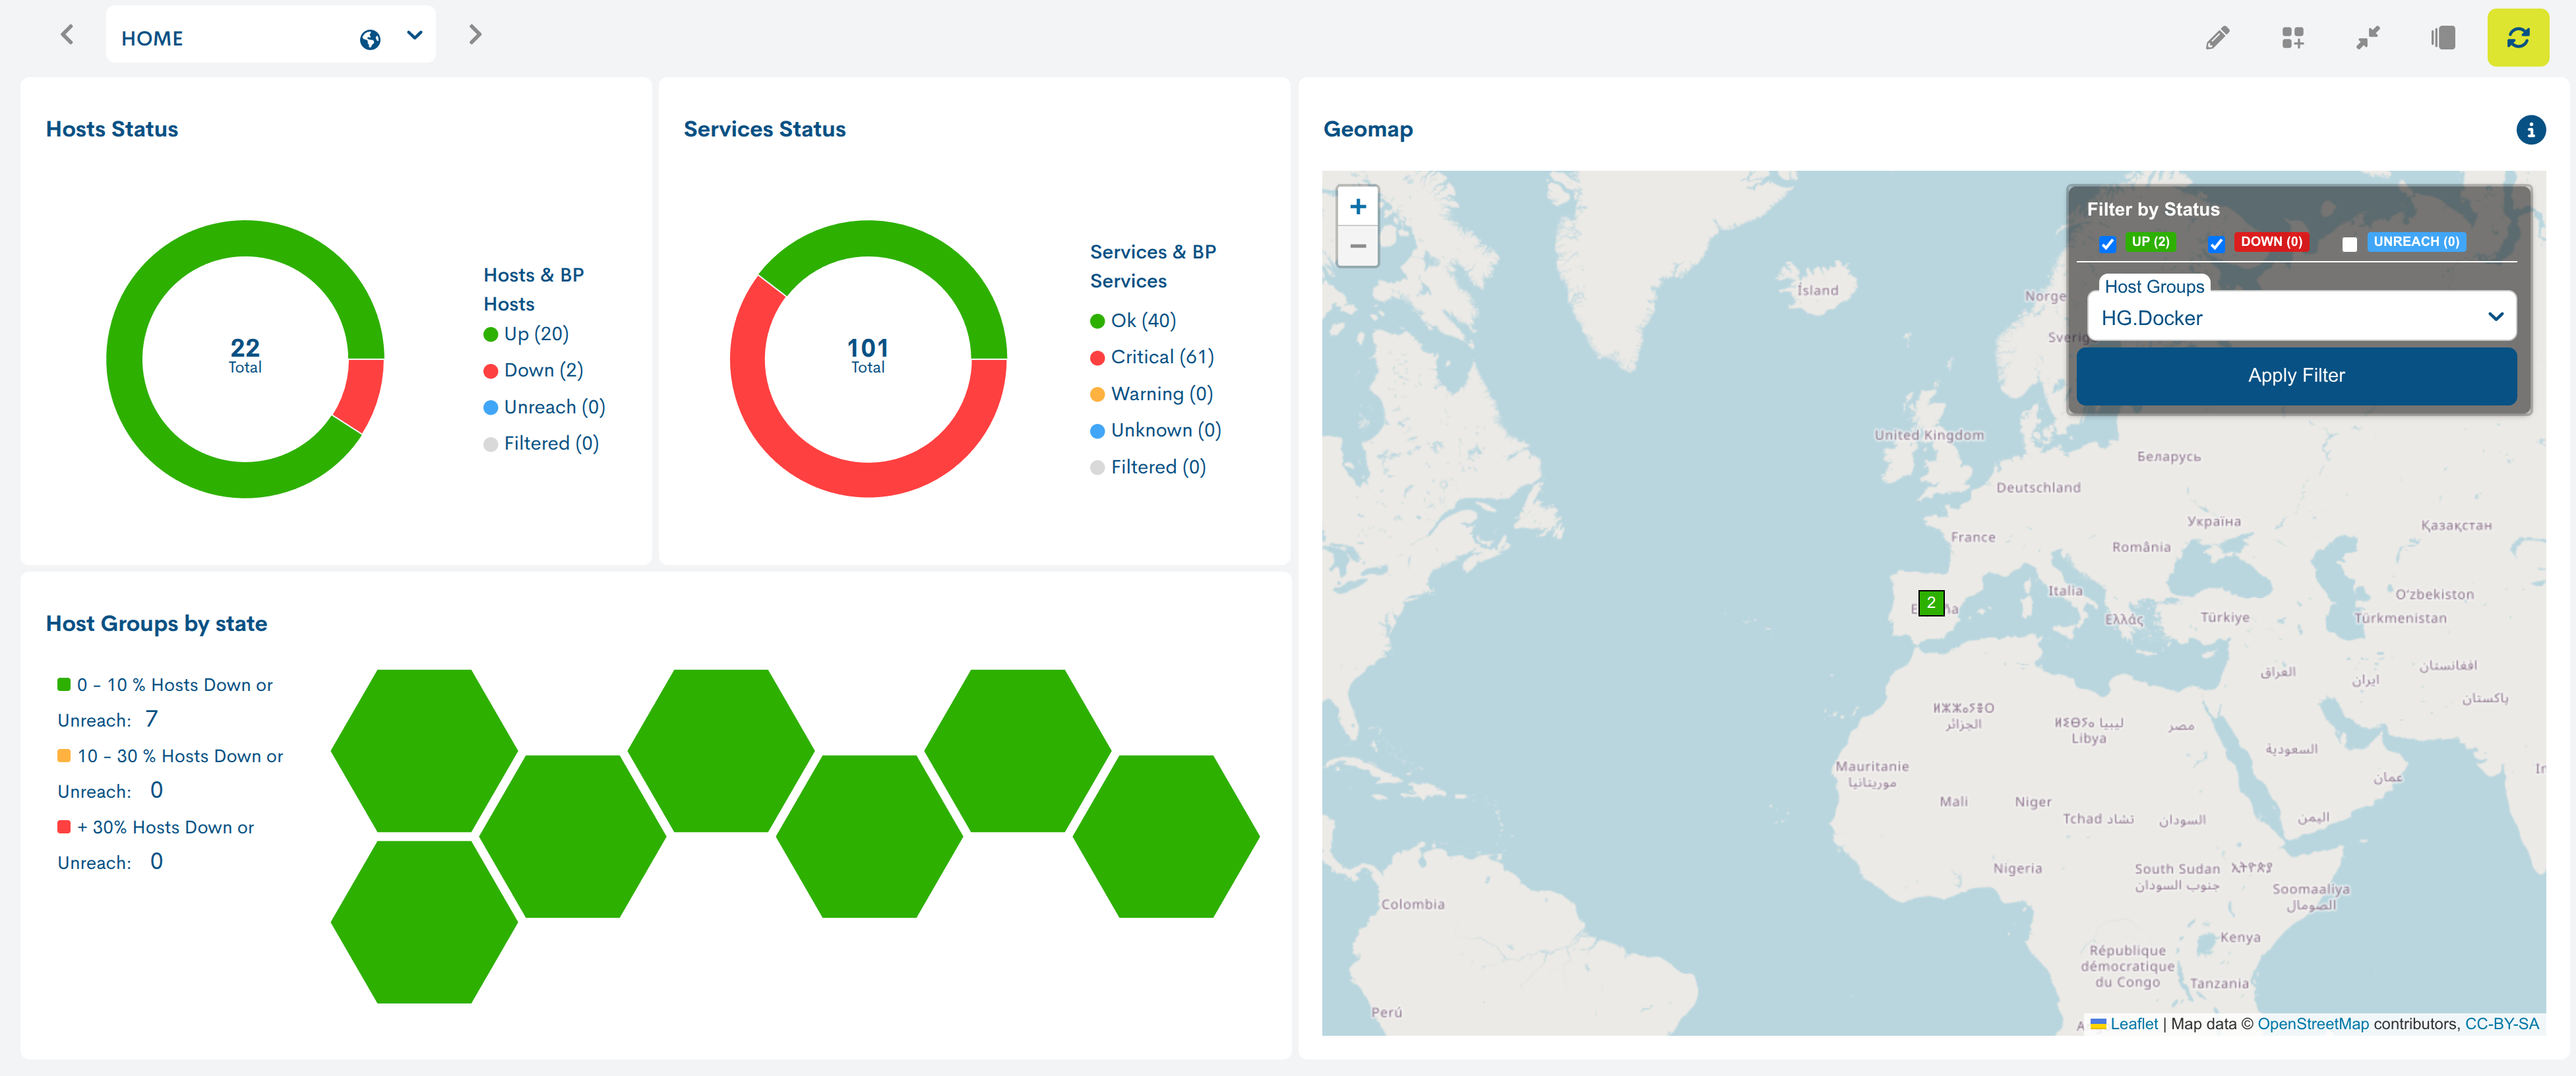Image resolution: width=2576 pixels, height=1076 pixels.
Task: Open the Leaflet link
Action: tap(2133, 1024)
